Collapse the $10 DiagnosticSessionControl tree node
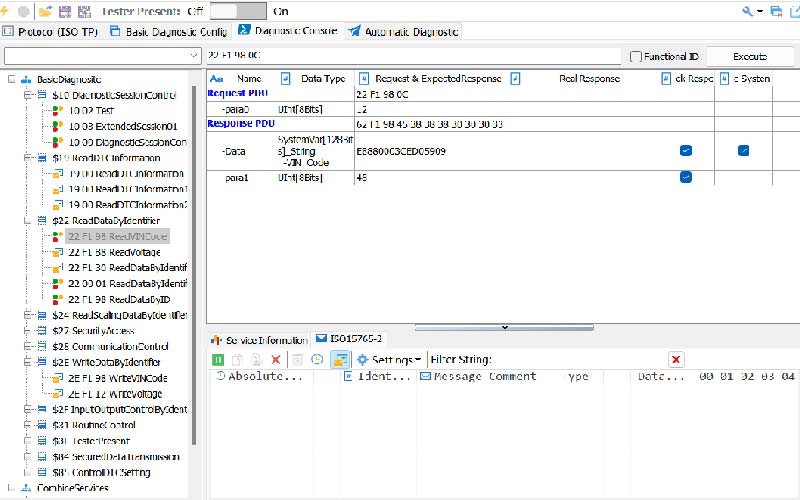The height and width of the screenshot is (500, 800). [x=26, y=95]
